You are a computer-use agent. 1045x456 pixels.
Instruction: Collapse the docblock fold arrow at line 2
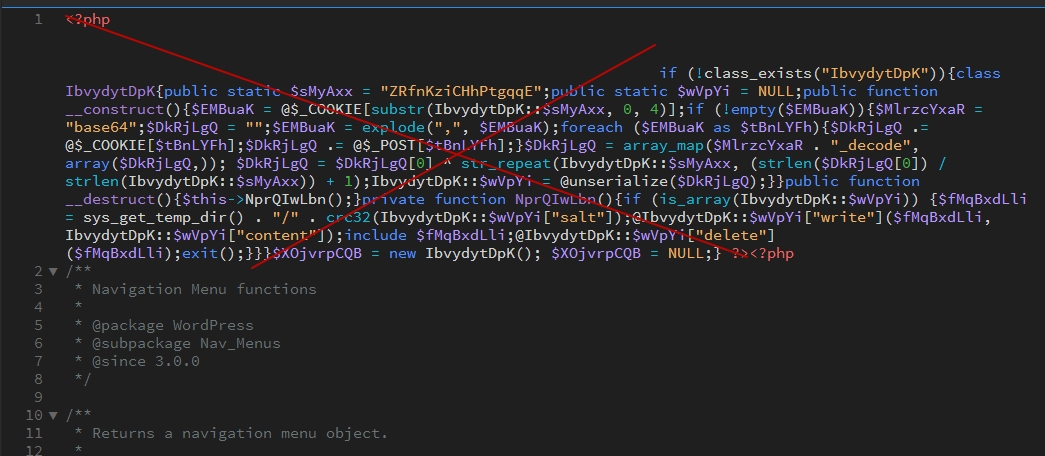[x=54, y=271]
